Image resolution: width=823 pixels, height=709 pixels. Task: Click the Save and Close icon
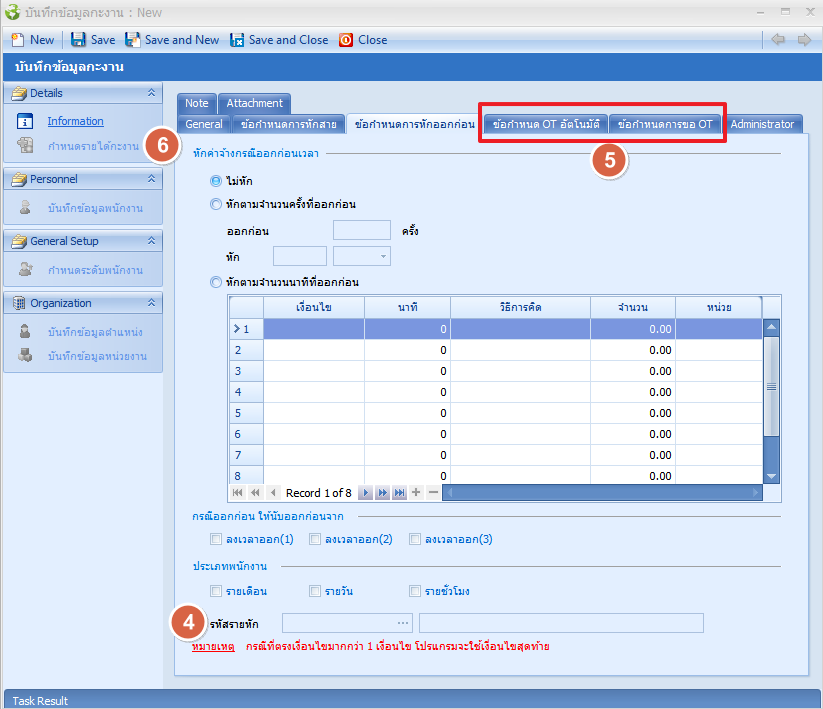click(x=237, y=40)
